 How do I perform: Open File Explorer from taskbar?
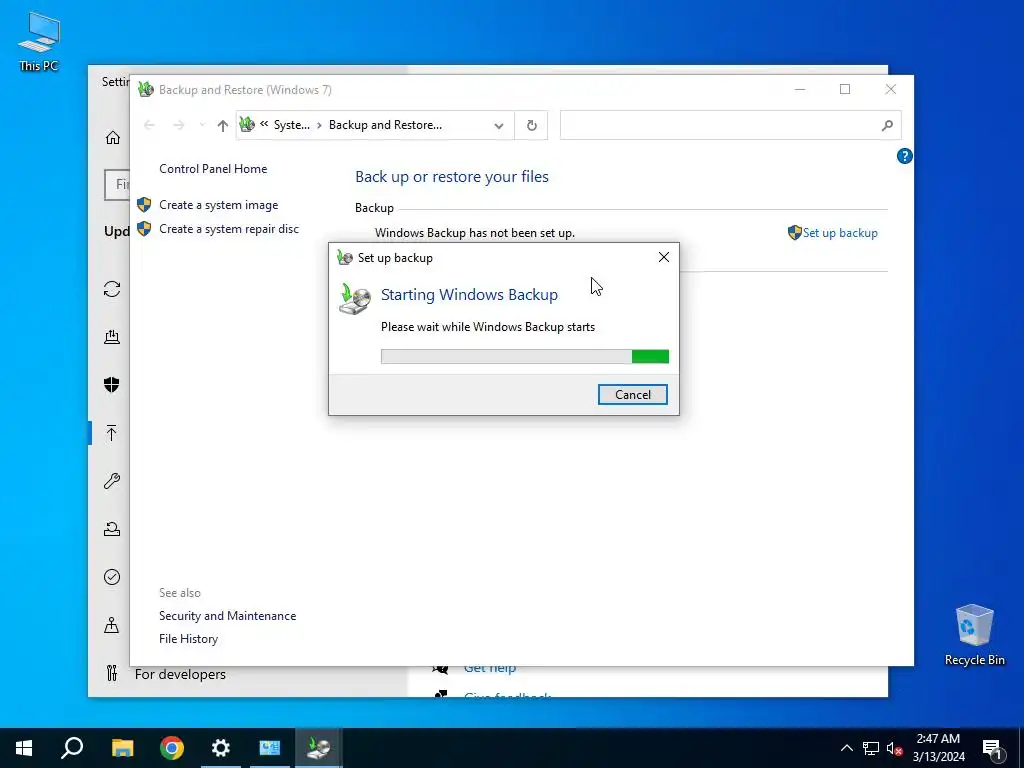tap(122, 748)
